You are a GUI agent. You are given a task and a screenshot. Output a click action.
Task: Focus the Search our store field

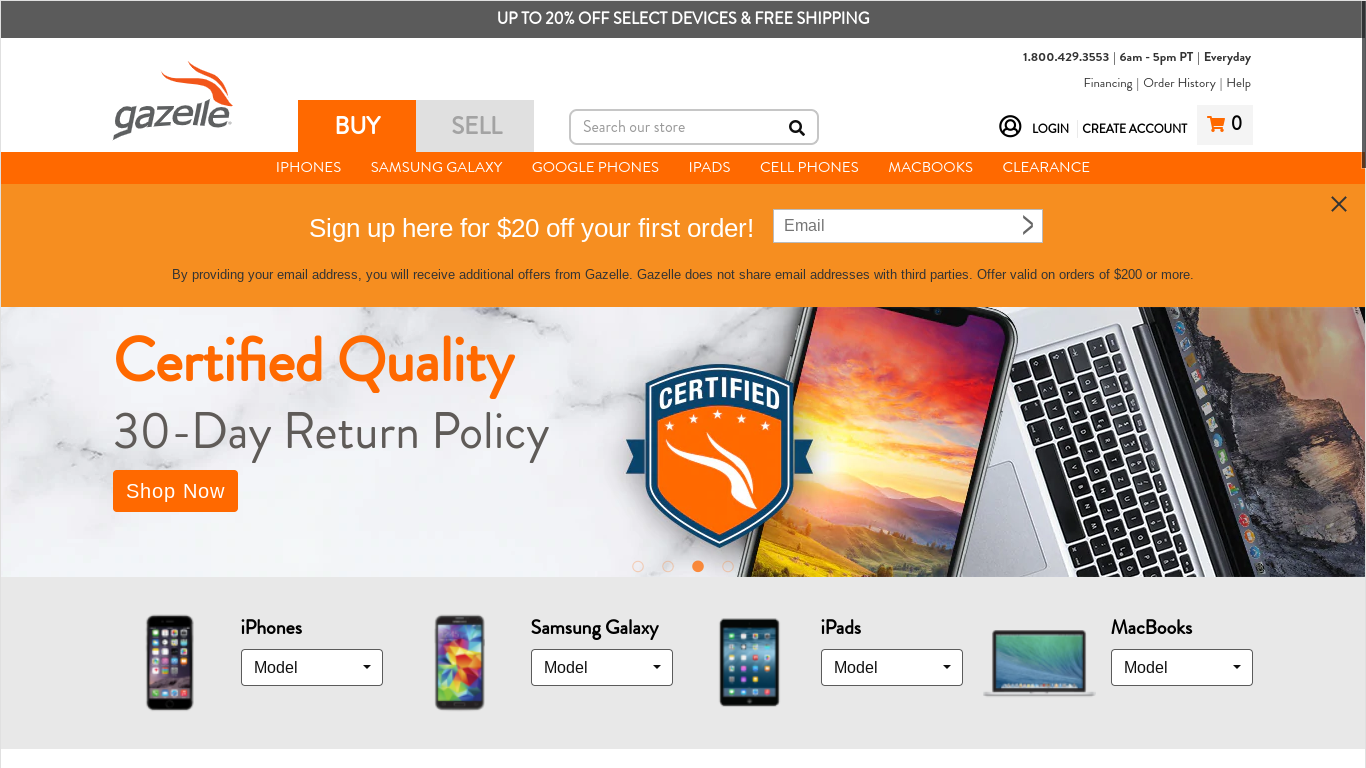click(x=680, y=127)
